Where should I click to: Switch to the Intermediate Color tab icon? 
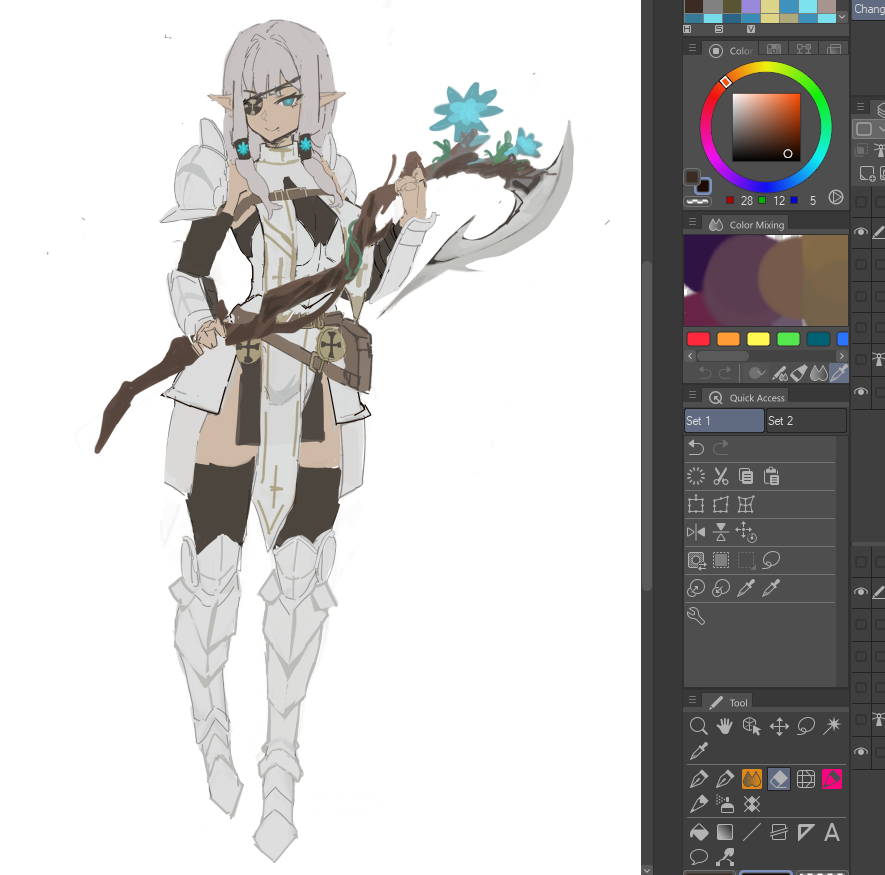pos(804,49)
